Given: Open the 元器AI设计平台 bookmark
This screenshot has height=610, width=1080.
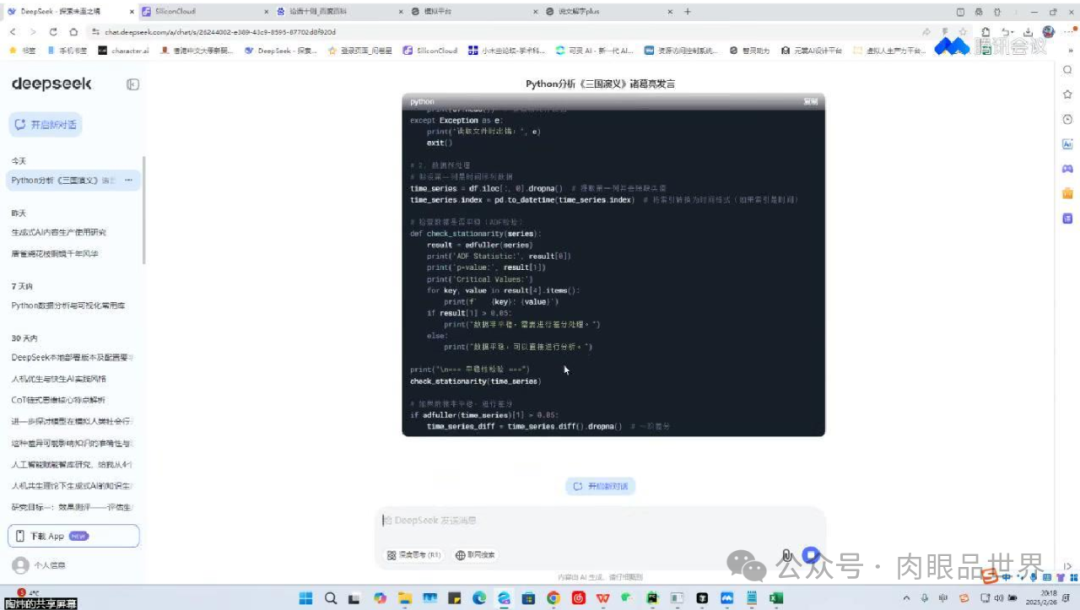Looking at the screenshot, I should tap(811, 50).
